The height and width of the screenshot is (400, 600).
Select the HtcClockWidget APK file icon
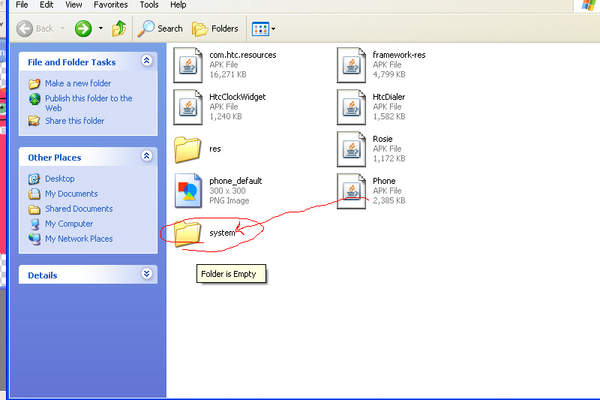click(188, 107)
